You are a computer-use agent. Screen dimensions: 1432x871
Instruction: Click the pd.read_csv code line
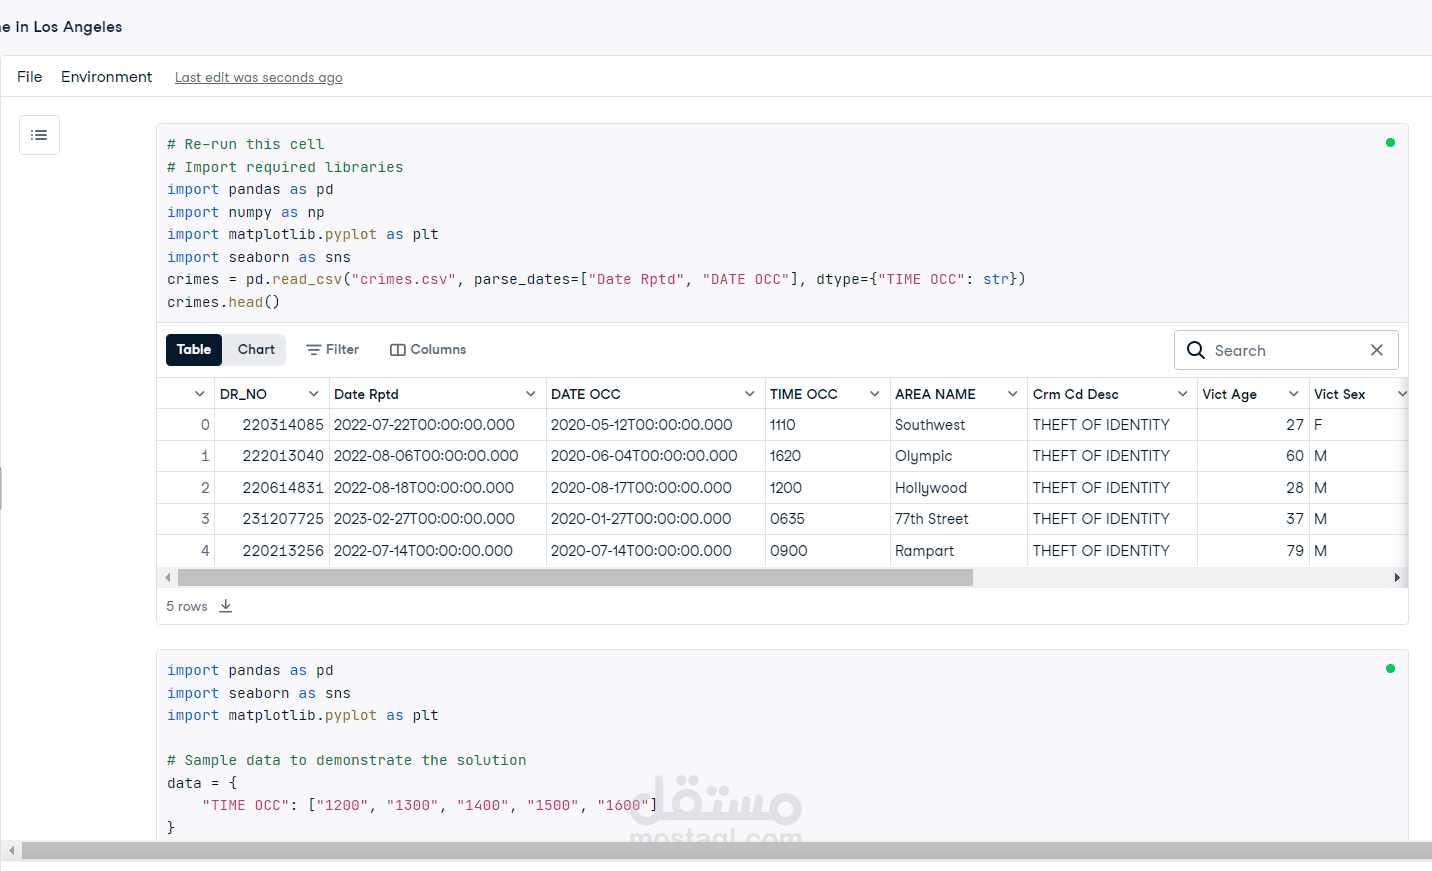(x=596, y=280)
